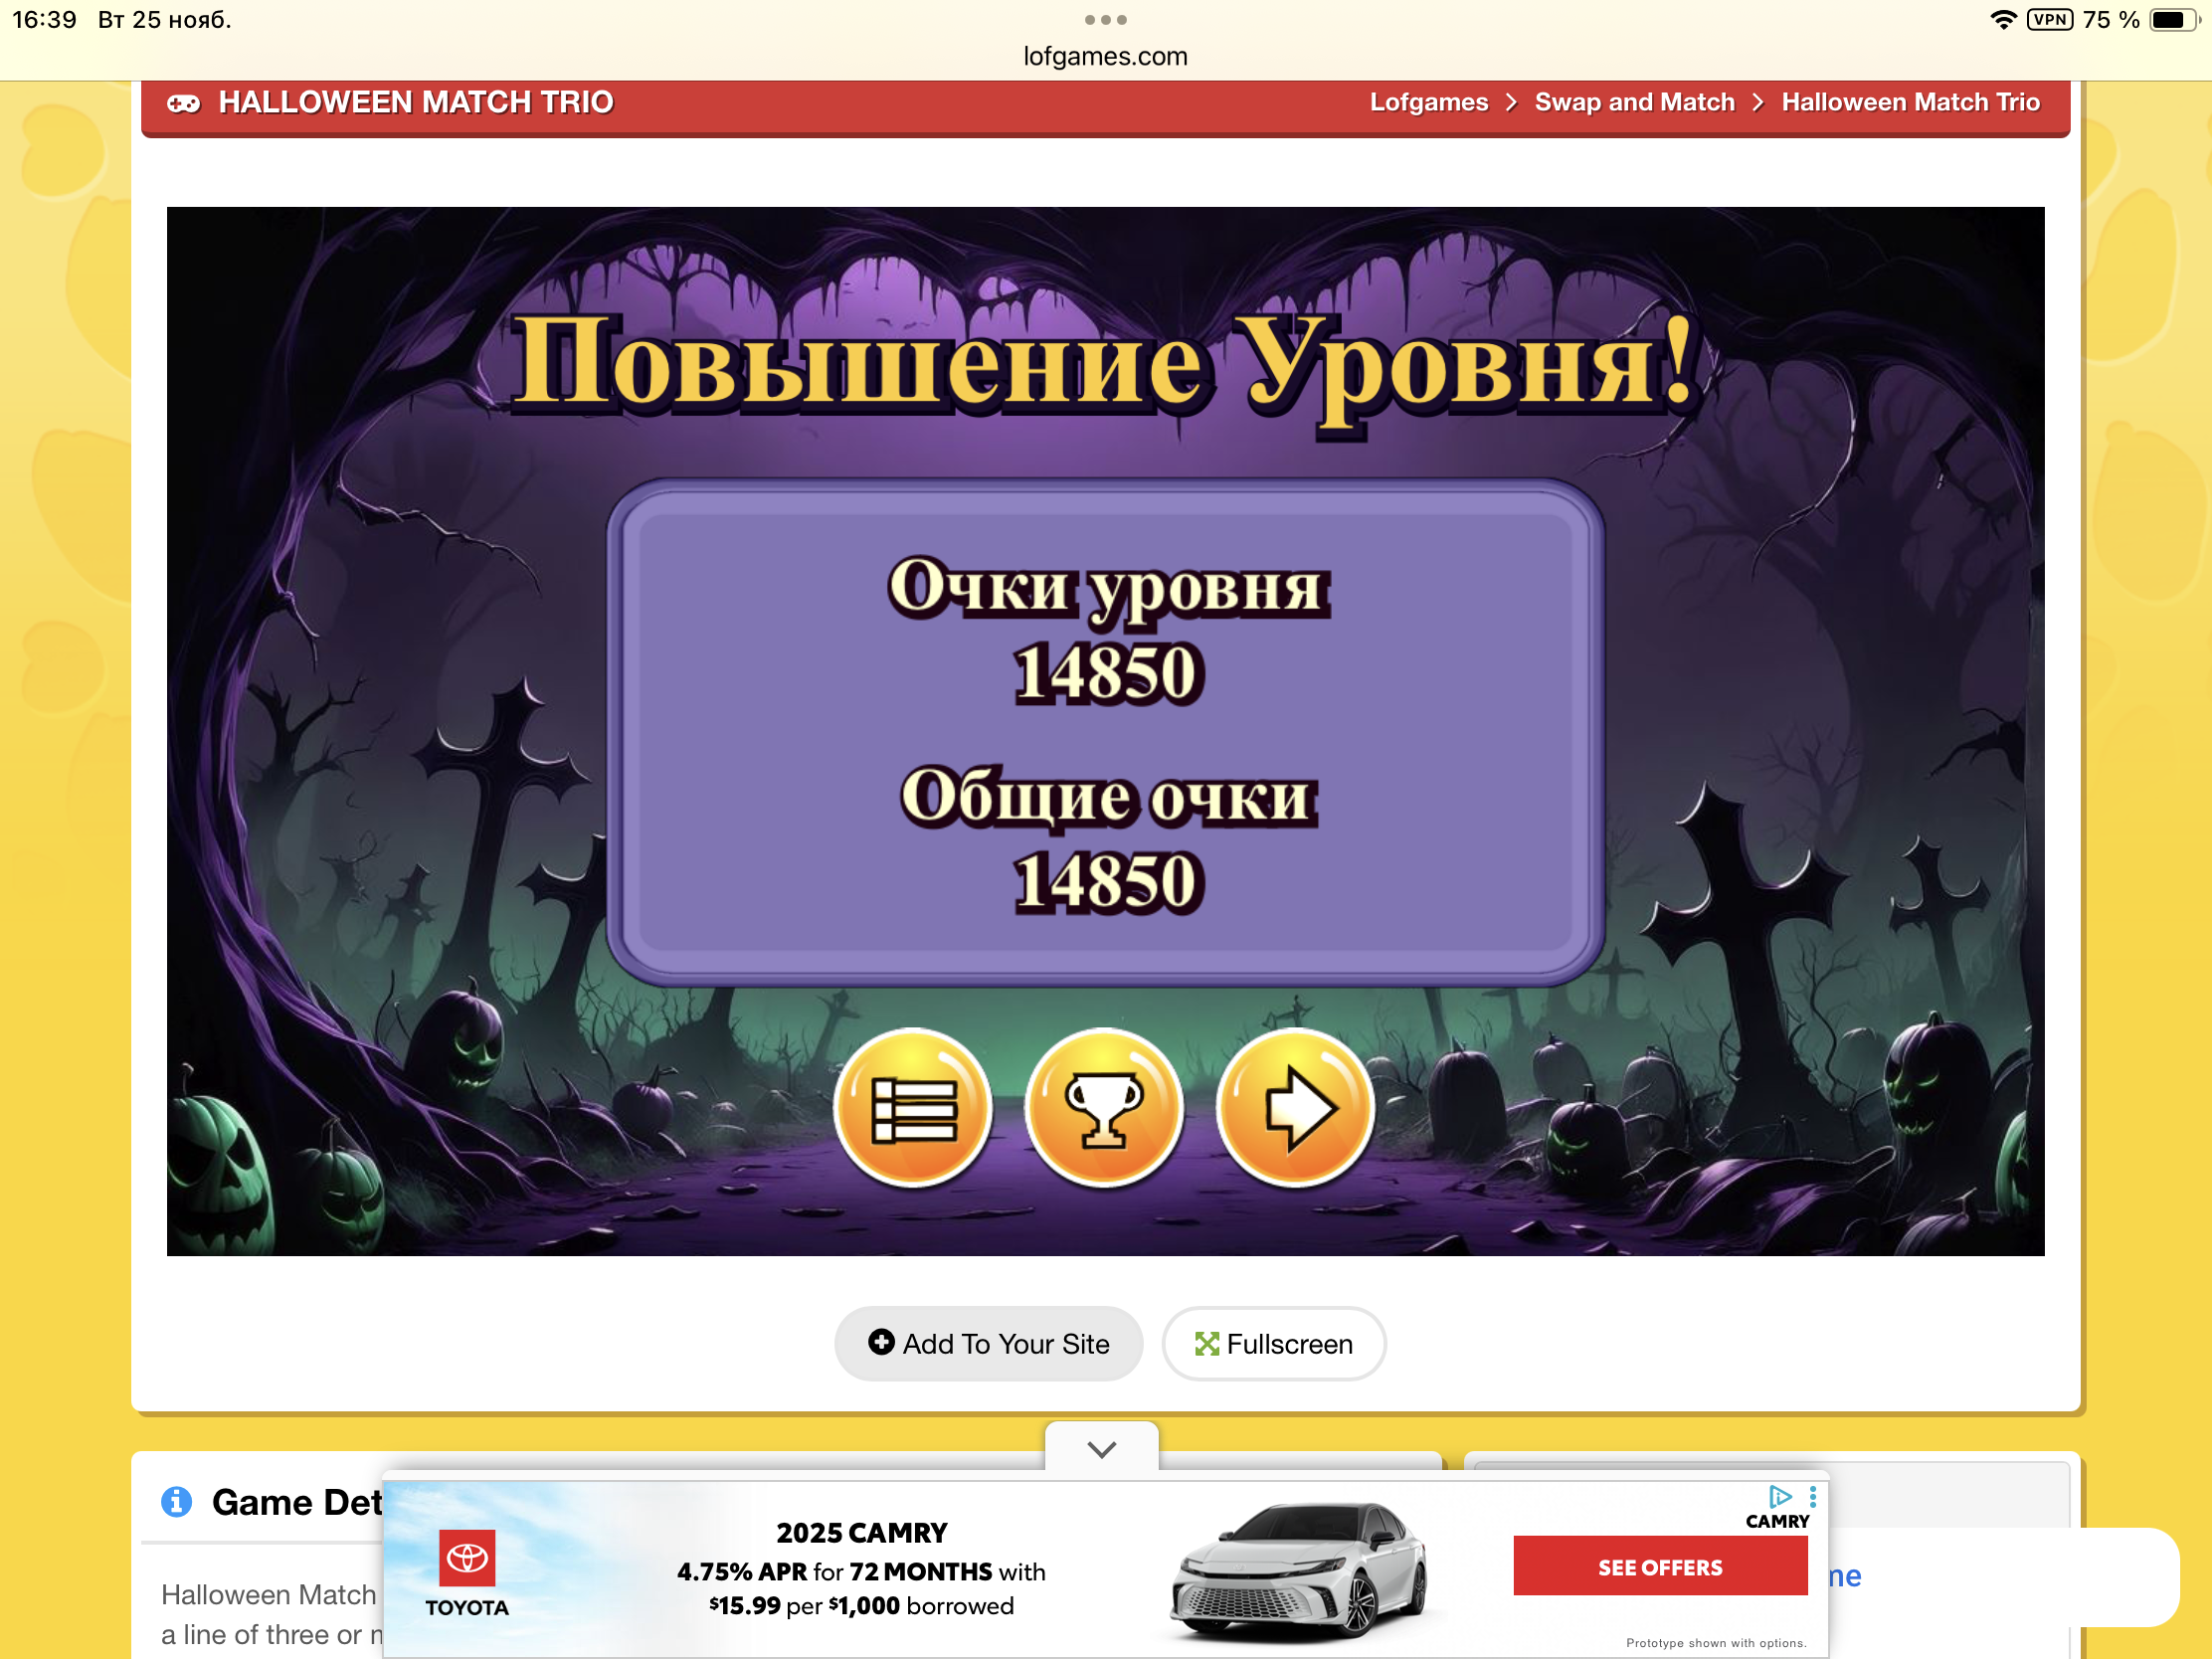Open the three-dot multitasking menu at the top
2212x1659 pixels.
tap(1105, 20)
